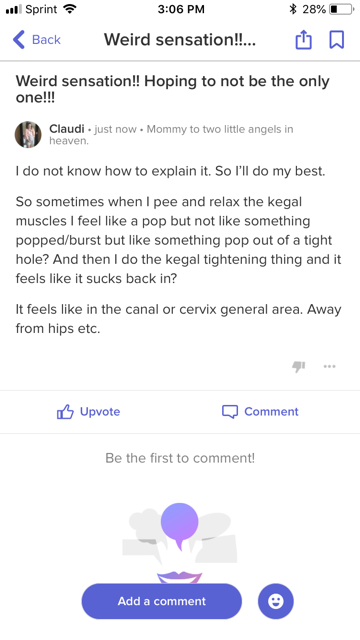The height and width of the screenshot is (640, 360).
Task: Open Claudi's profile picture
Action: [x=28, y=134]
